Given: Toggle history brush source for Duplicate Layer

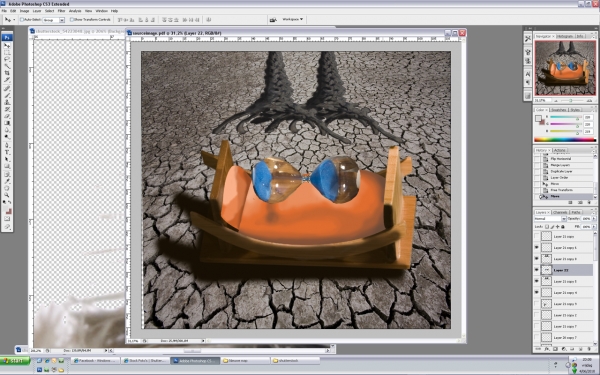Looking at the screenshot, I should pos(537,171).
